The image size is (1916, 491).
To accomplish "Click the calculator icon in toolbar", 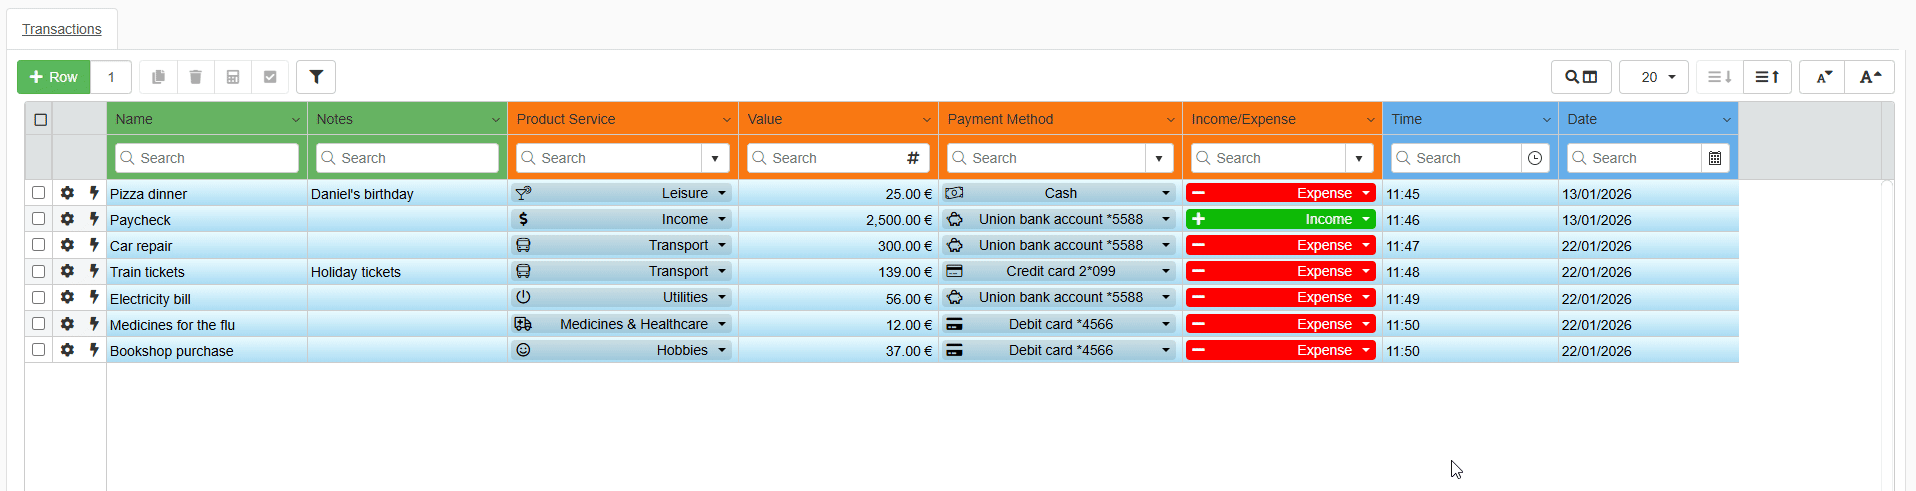I will pyautogui.click(x=233, y=77).
